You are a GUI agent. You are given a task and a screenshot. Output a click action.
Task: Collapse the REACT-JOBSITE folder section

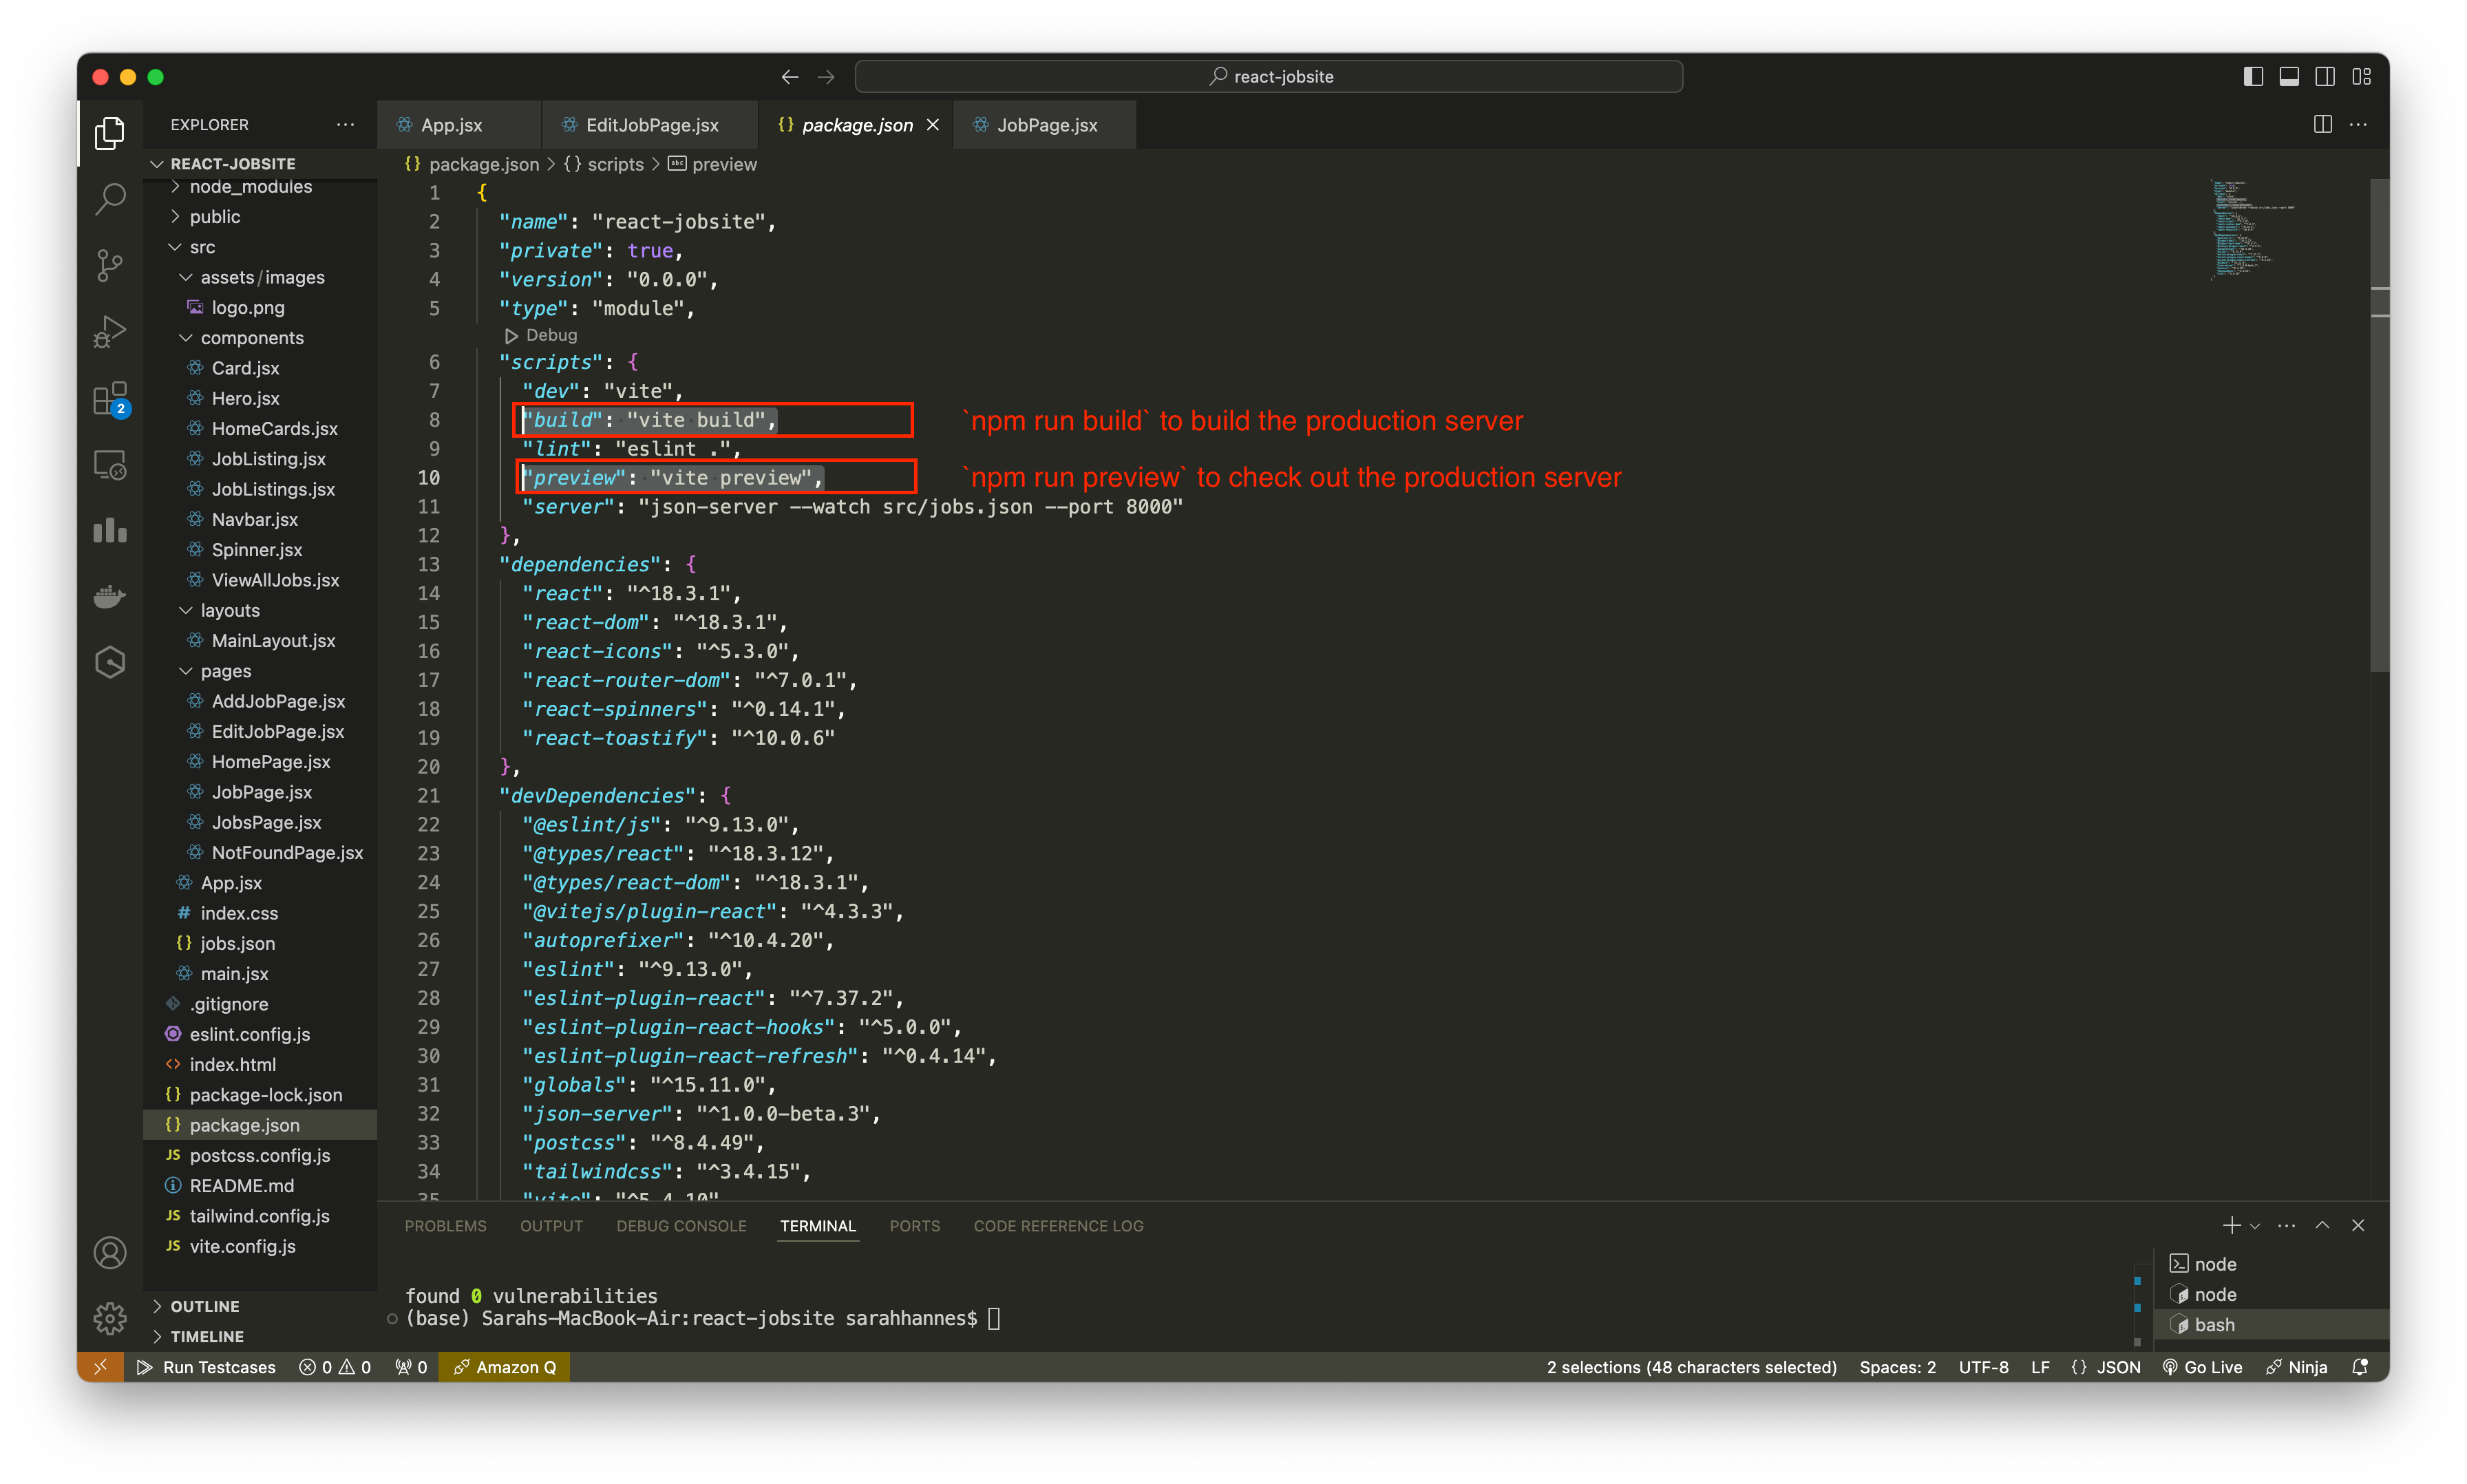[x=260, y=163]
